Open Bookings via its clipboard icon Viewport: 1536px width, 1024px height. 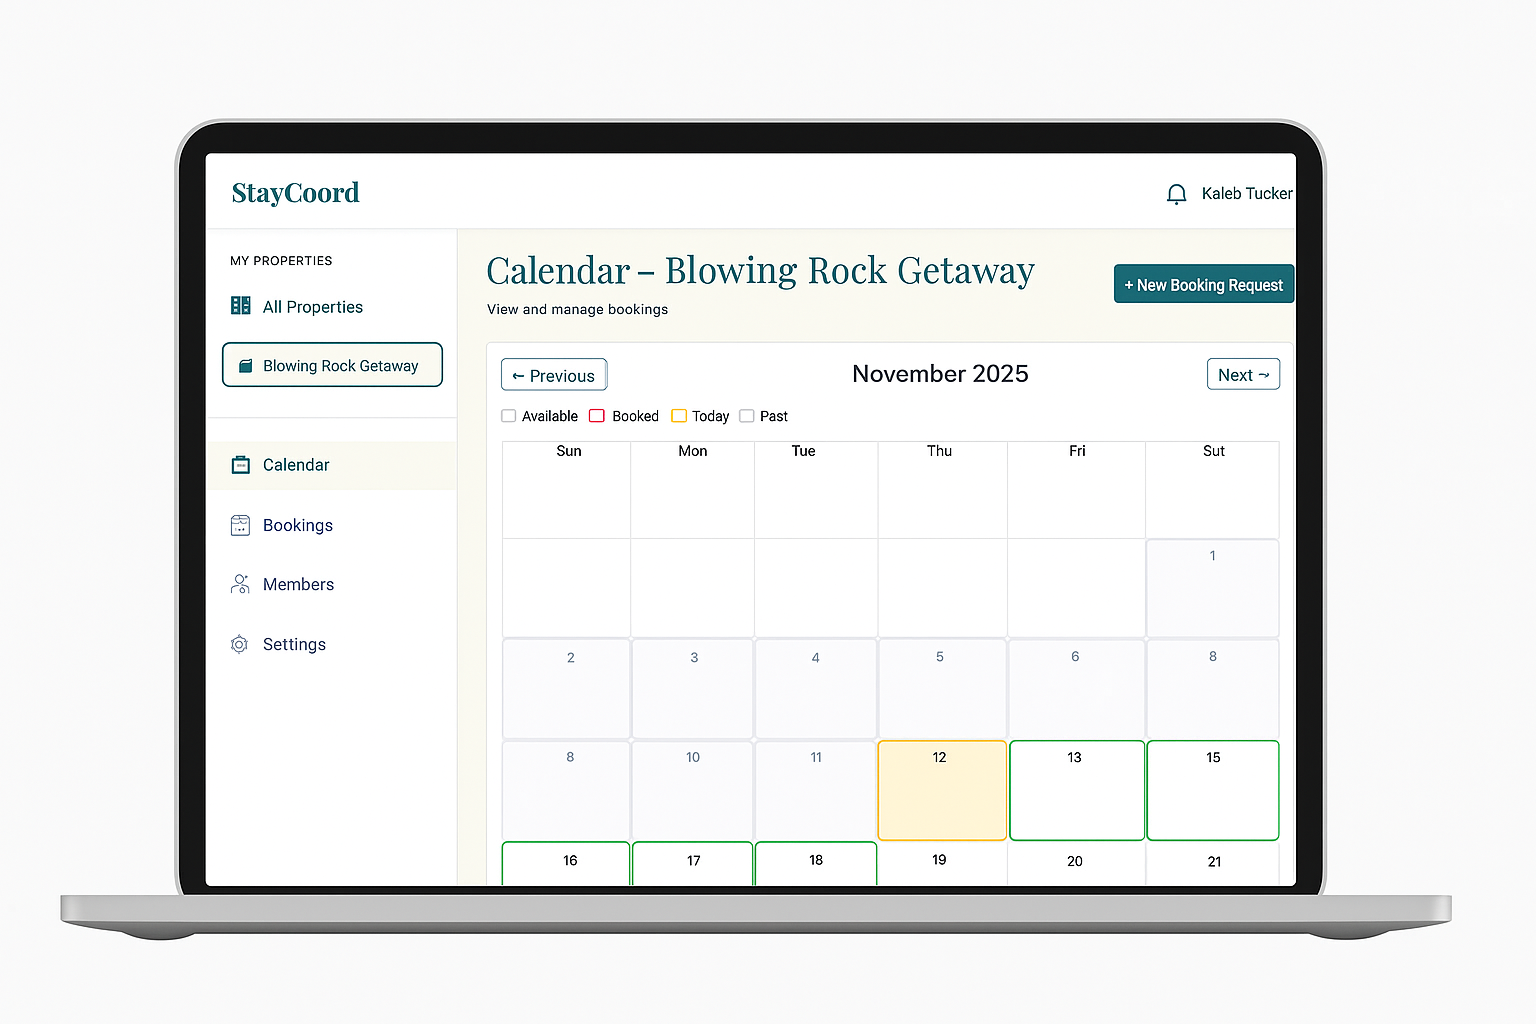tap(240, 524)
